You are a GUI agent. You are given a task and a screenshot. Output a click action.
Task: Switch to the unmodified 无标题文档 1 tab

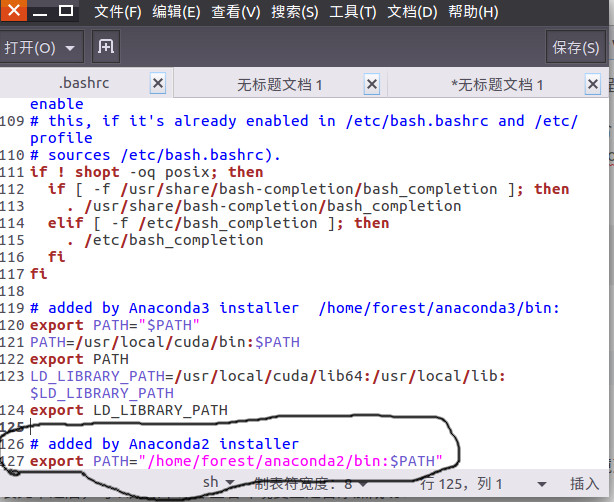(x=280, y=85)
